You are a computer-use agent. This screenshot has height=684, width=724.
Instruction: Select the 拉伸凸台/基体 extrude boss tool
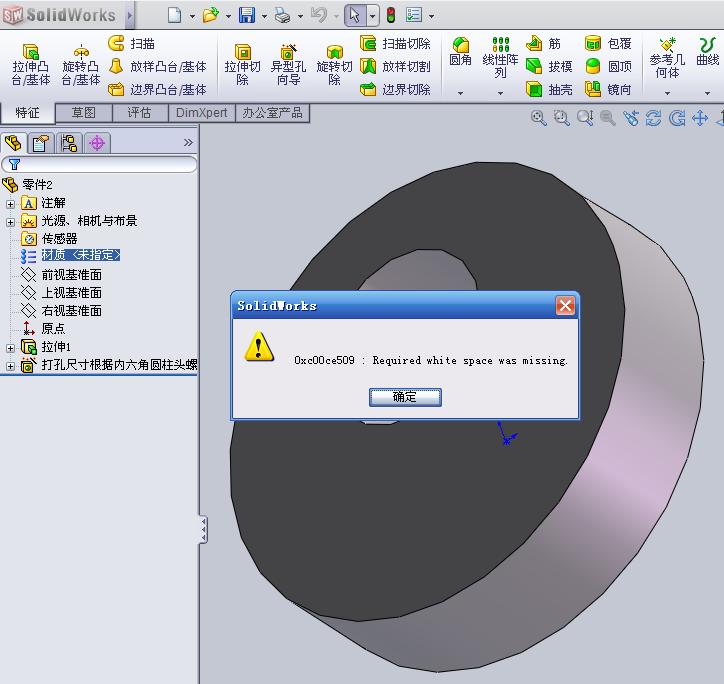pos(30,65)
